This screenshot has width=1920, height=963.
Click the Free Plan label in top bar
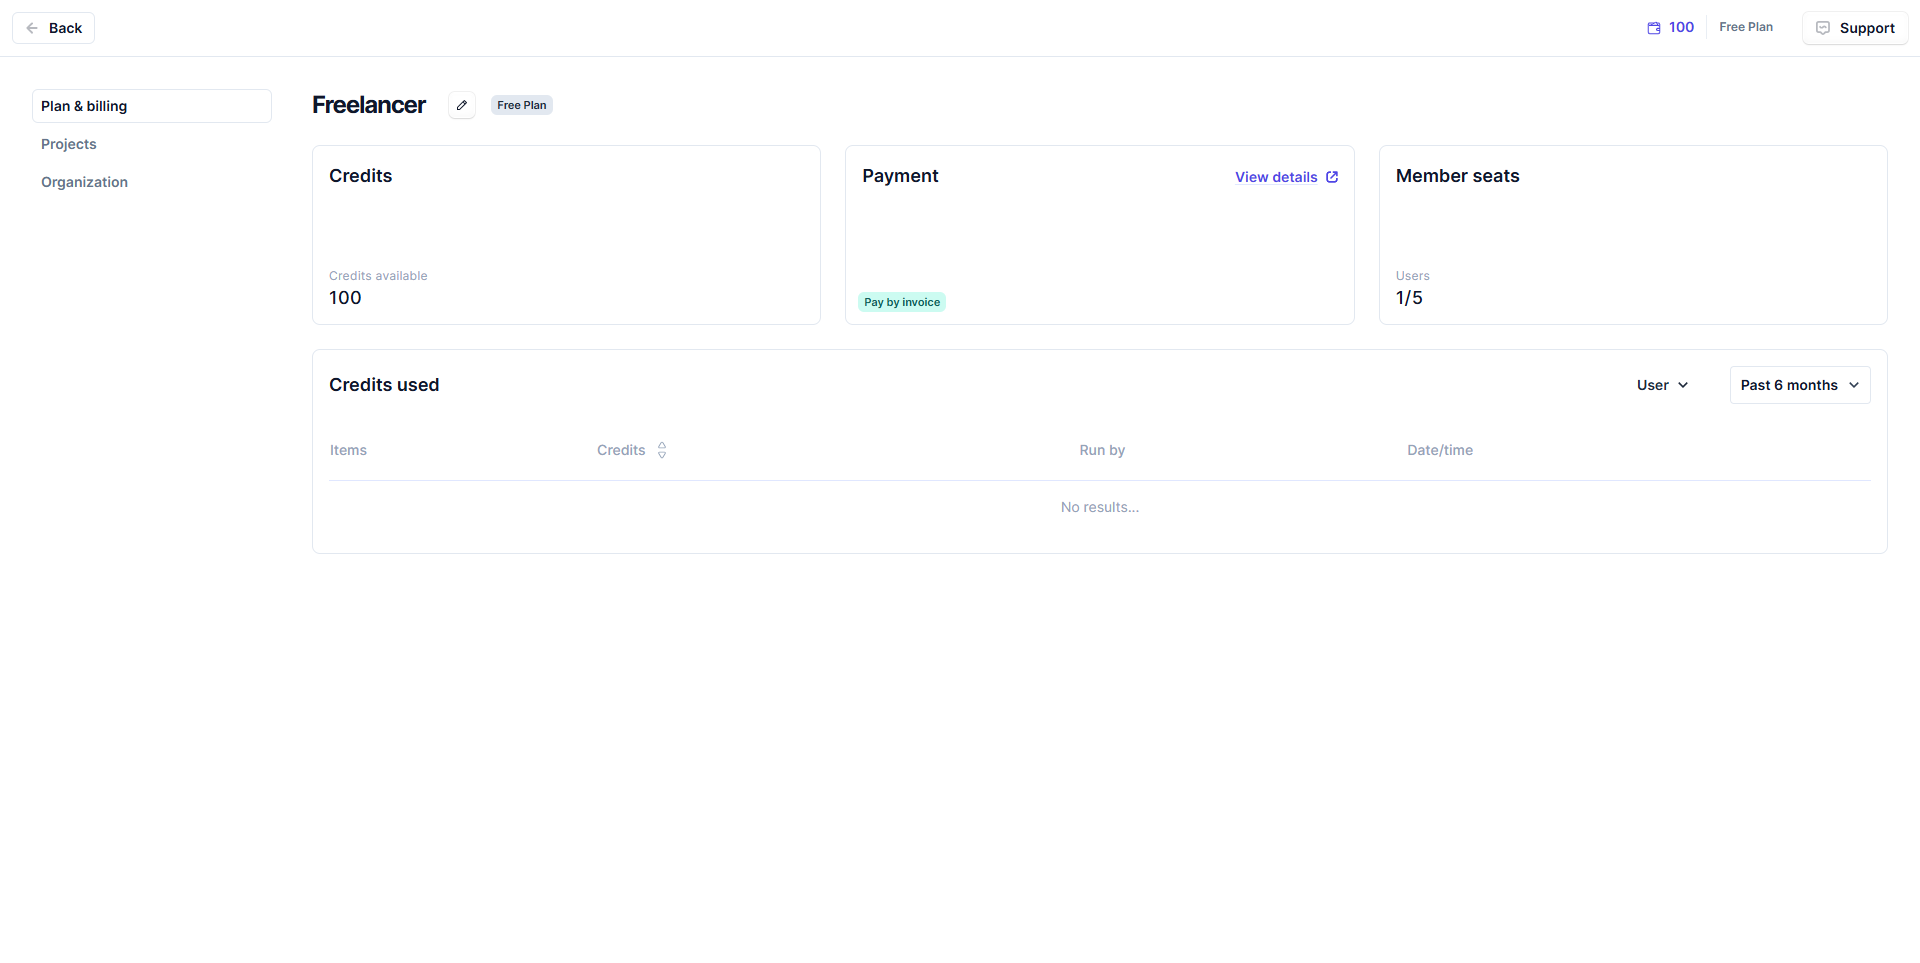(x=1745, y=27)
